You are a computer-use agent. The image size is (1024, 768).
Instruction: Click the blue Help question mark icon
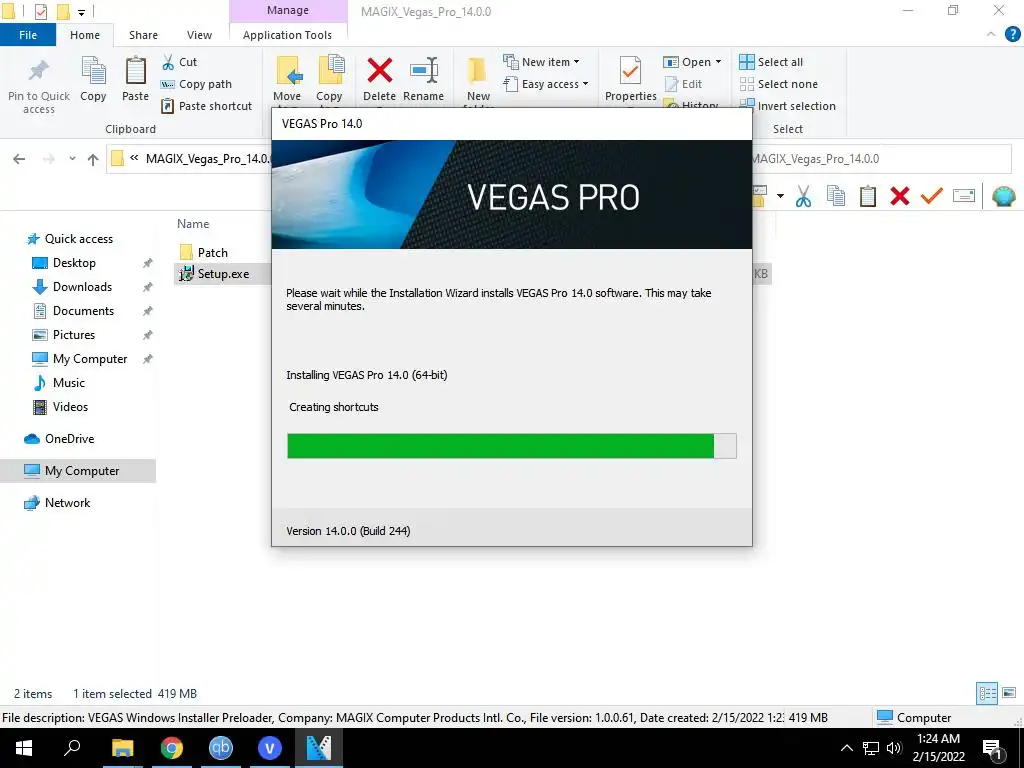(1012, 35)
